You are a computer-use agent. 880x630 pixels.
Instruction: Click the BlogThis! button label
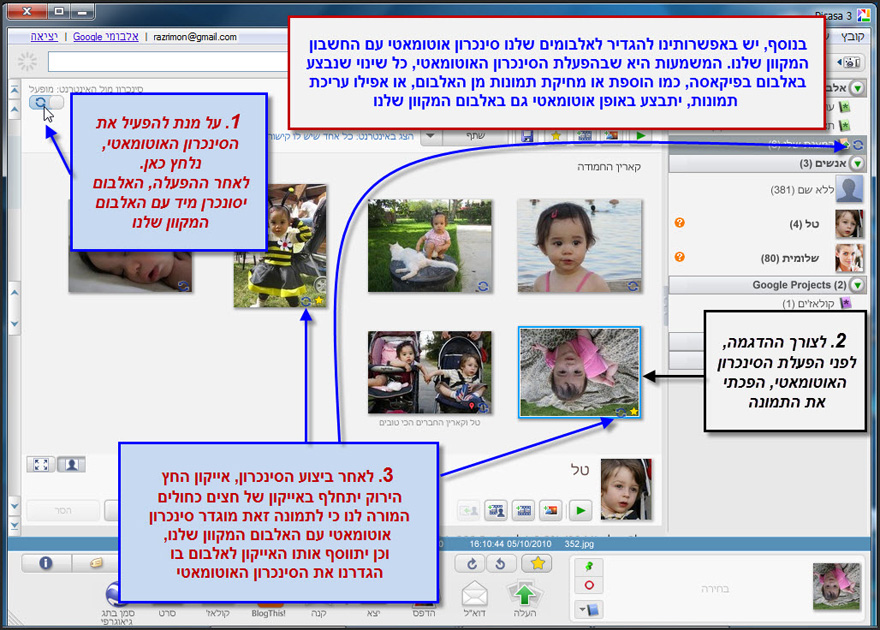click(x=269, y=614)
